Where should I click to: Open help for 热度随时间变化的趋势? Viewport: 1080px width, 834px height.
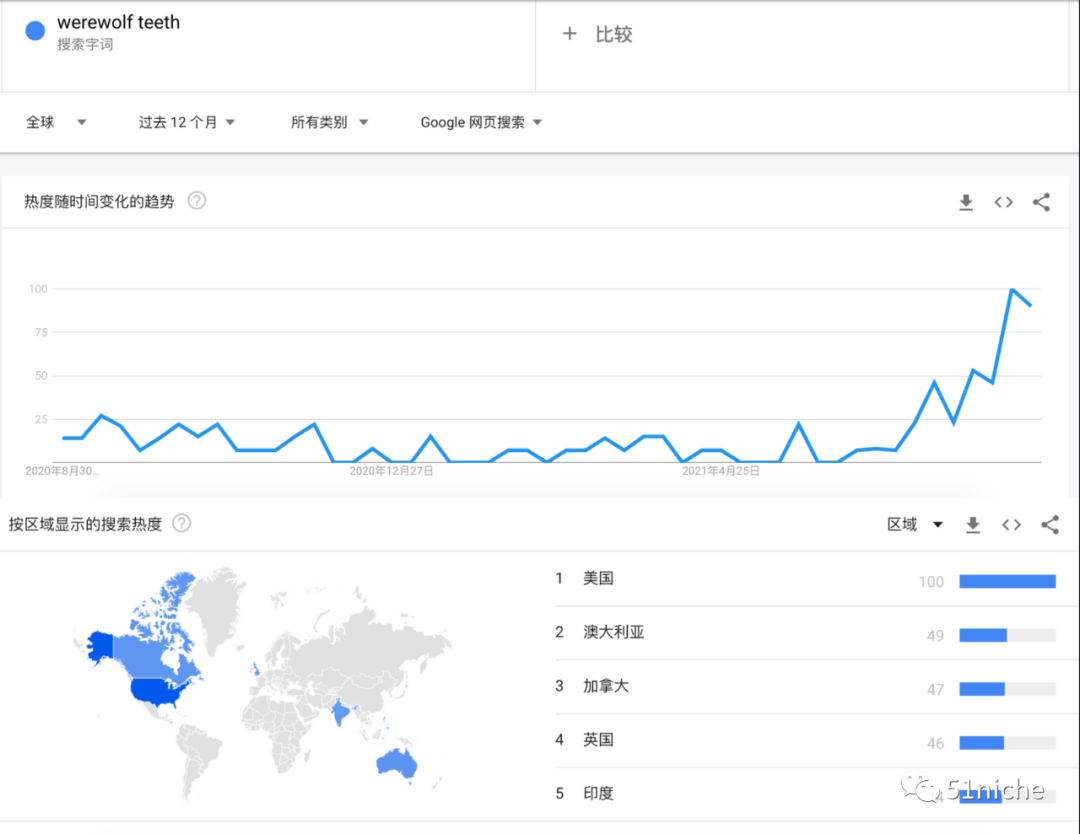point(197,201)
